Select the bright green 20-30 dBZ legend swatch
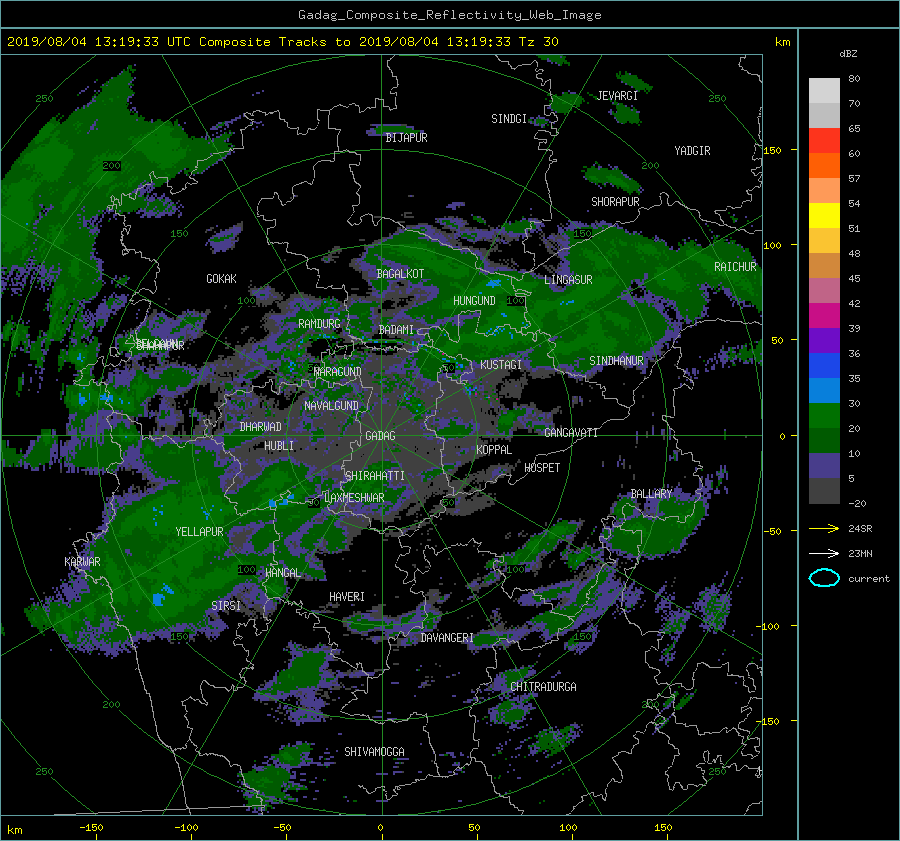 (x=824, y=416)
